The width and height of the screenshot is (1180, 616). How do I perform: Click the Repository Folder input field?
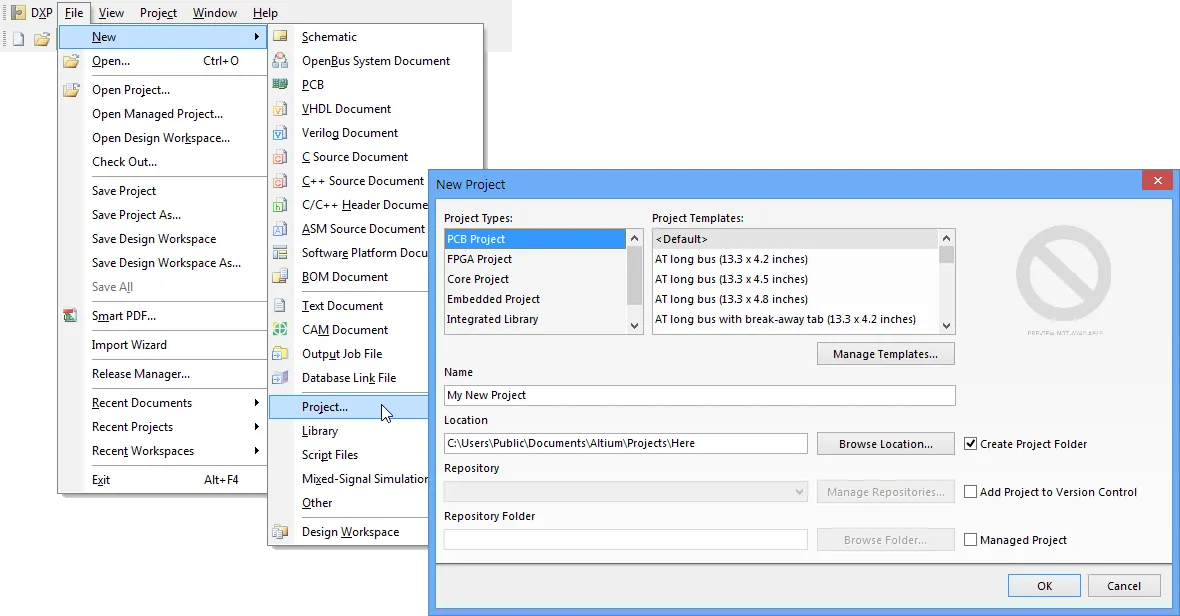pos(625,539)
